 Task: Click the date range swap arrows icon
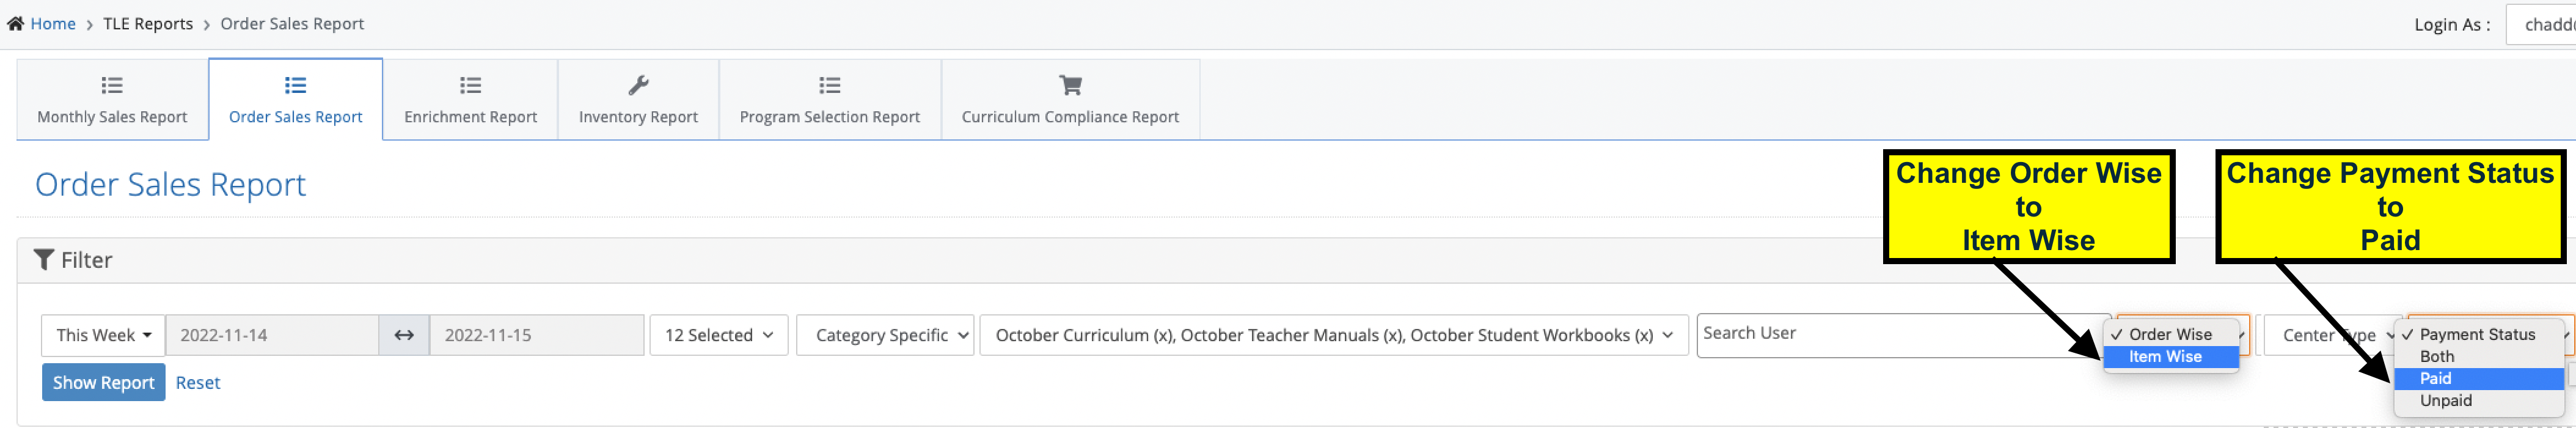pyautogui.click(x=404, y=335)
